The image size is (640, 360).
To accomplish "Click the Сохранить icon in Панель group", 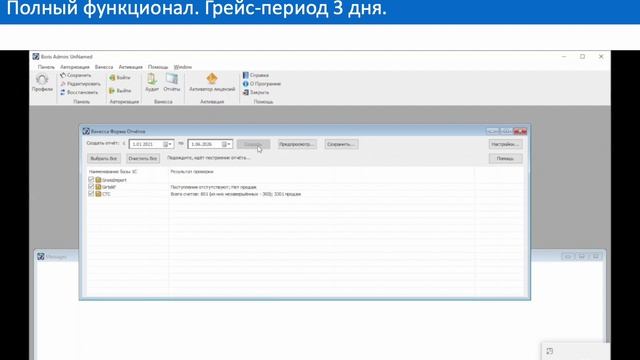I will pos(63,75).
